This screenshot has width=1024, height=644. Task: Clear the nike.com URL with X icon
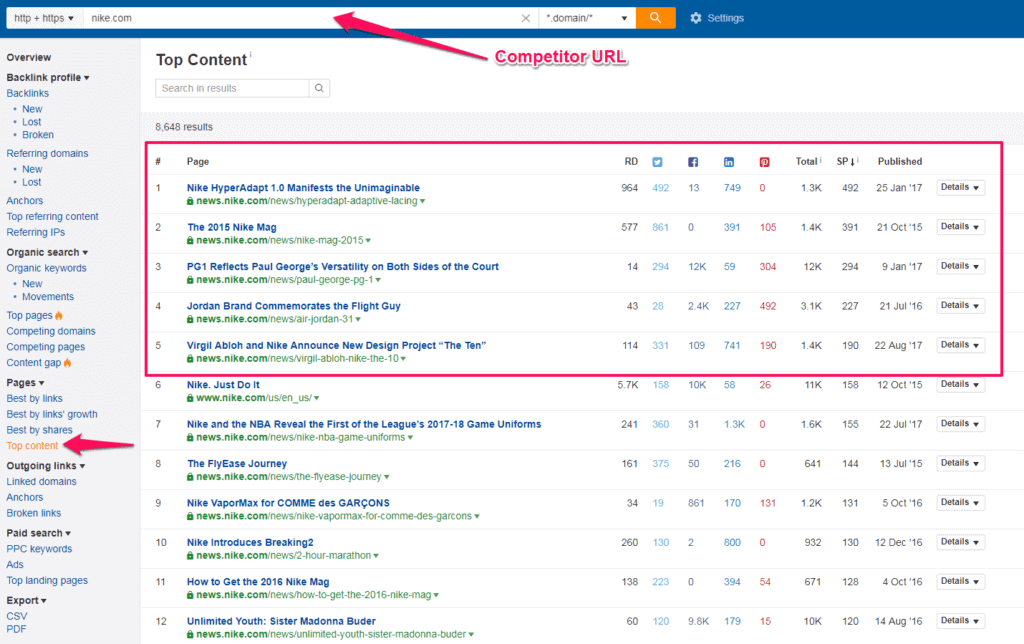click(526, 18)
